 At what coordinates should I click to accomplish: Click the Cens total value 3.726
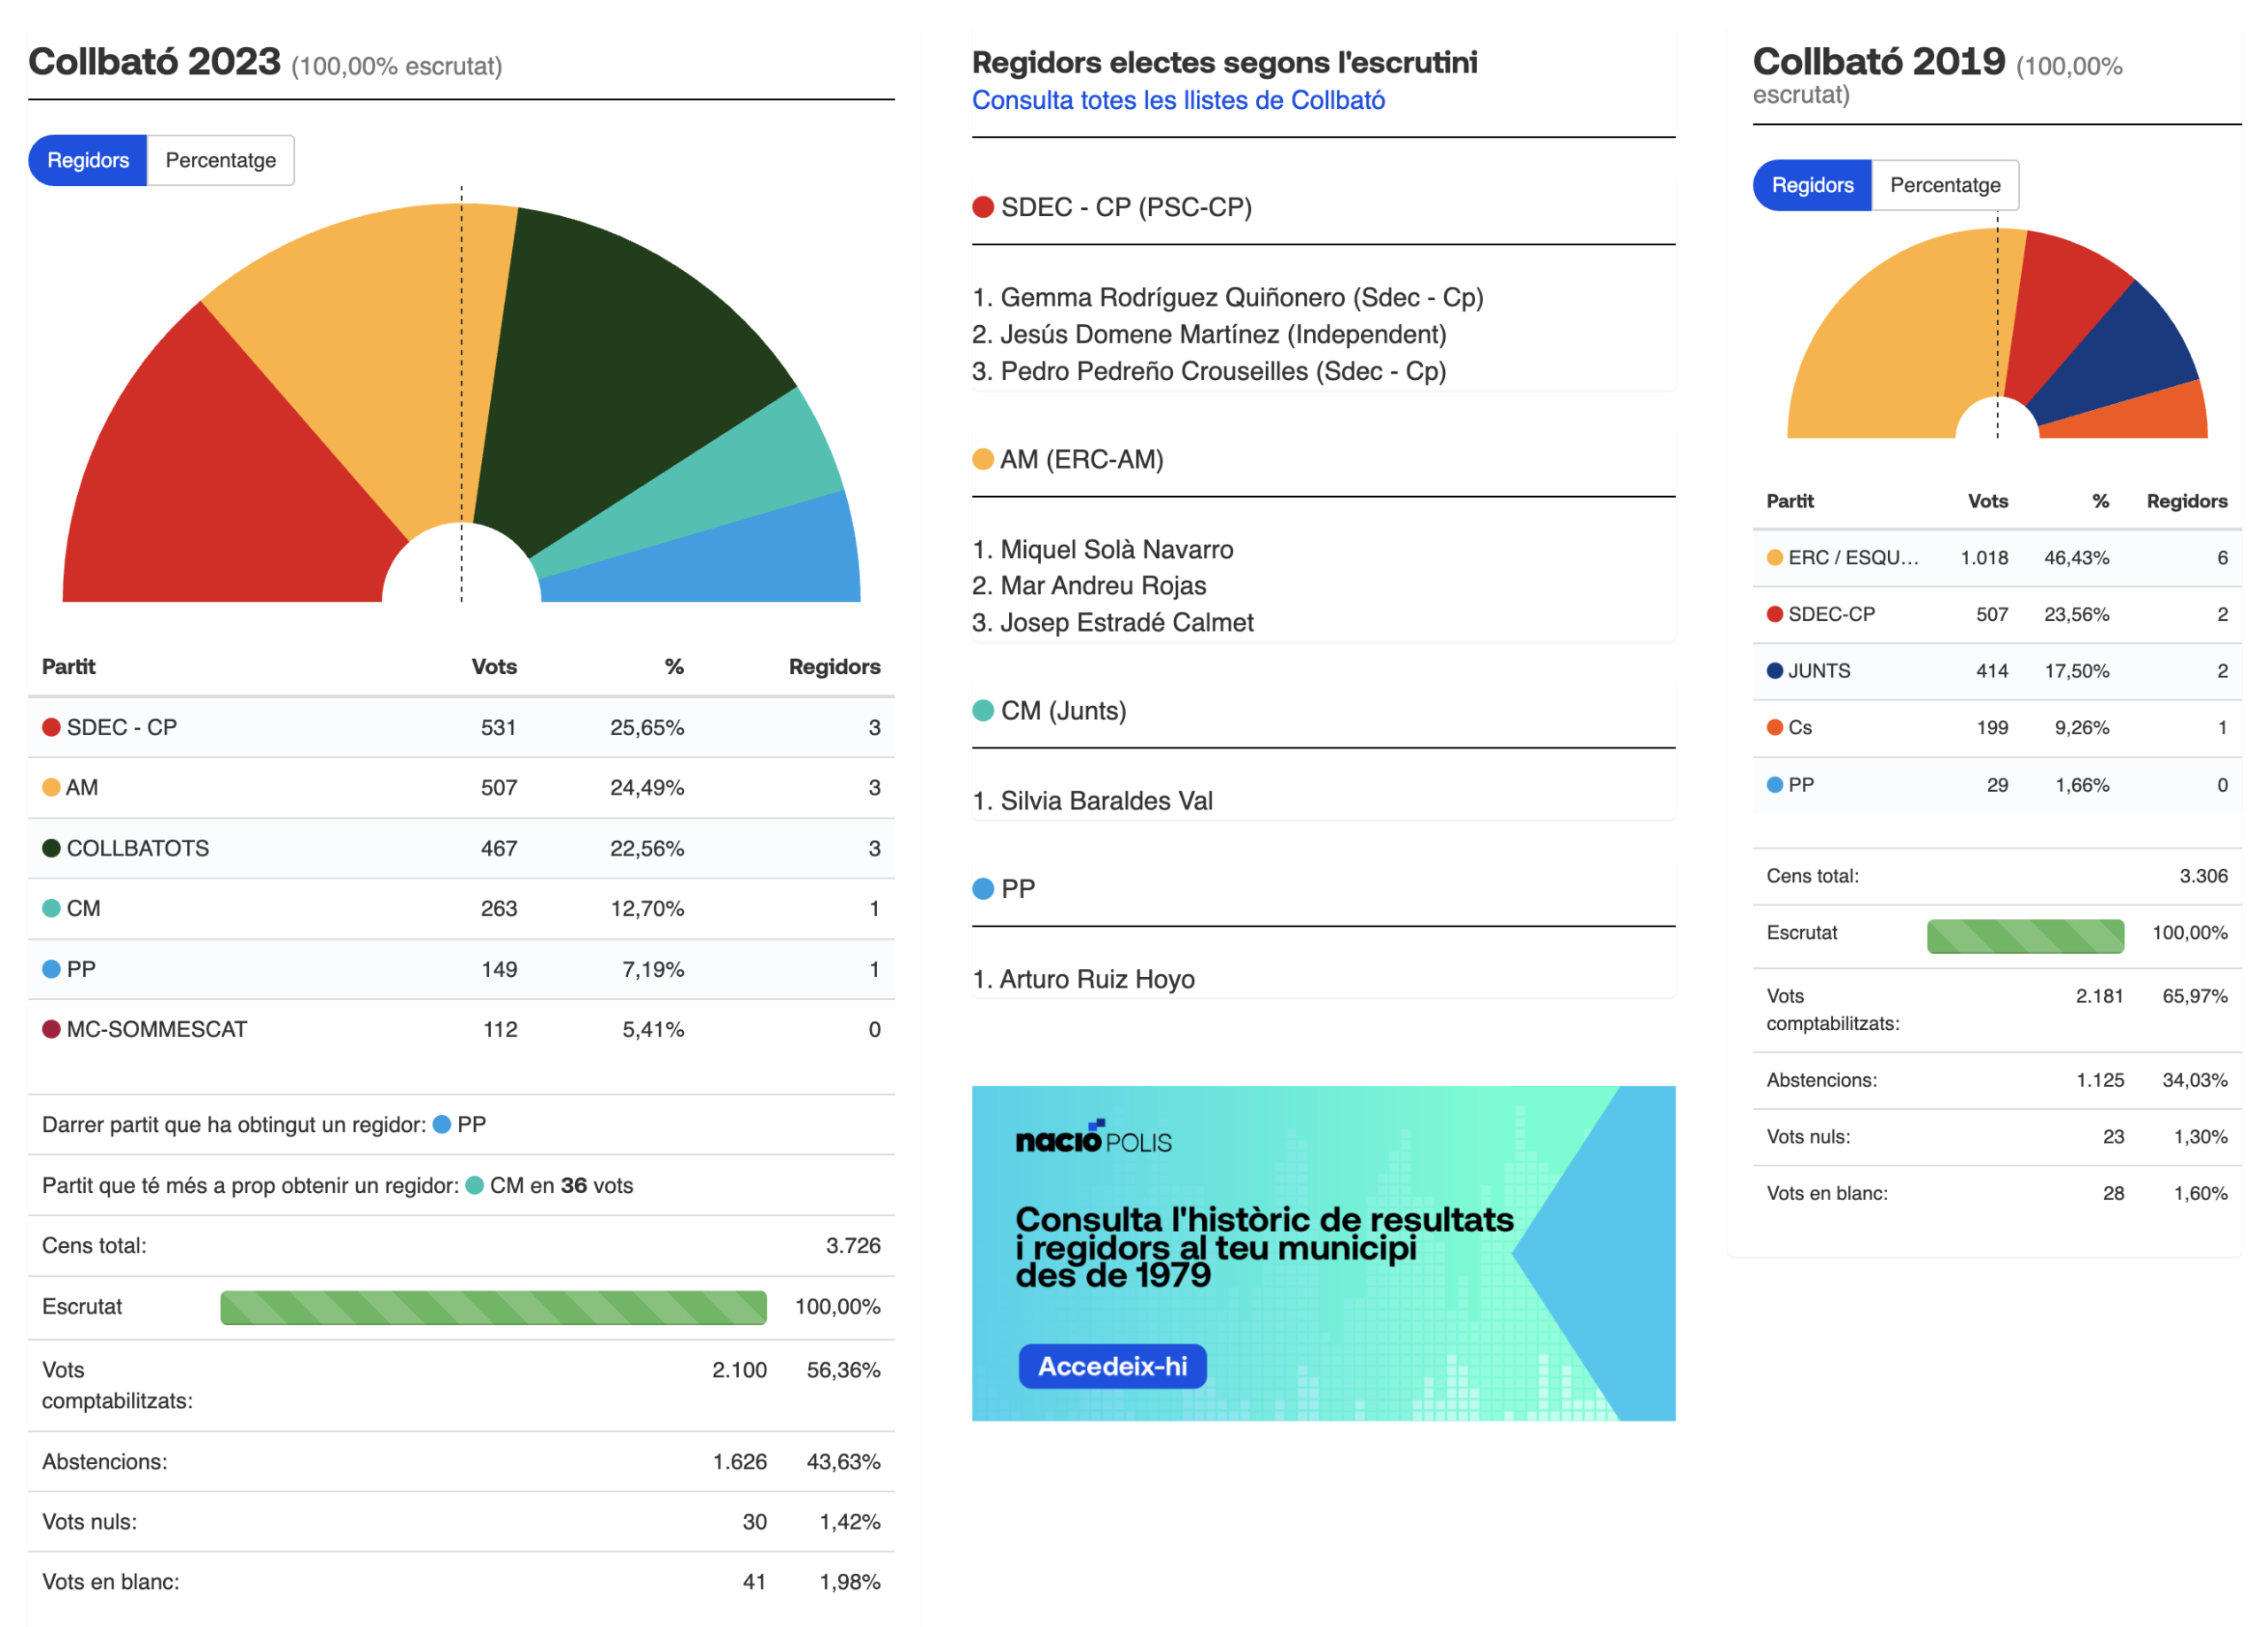pos(853,1245)
